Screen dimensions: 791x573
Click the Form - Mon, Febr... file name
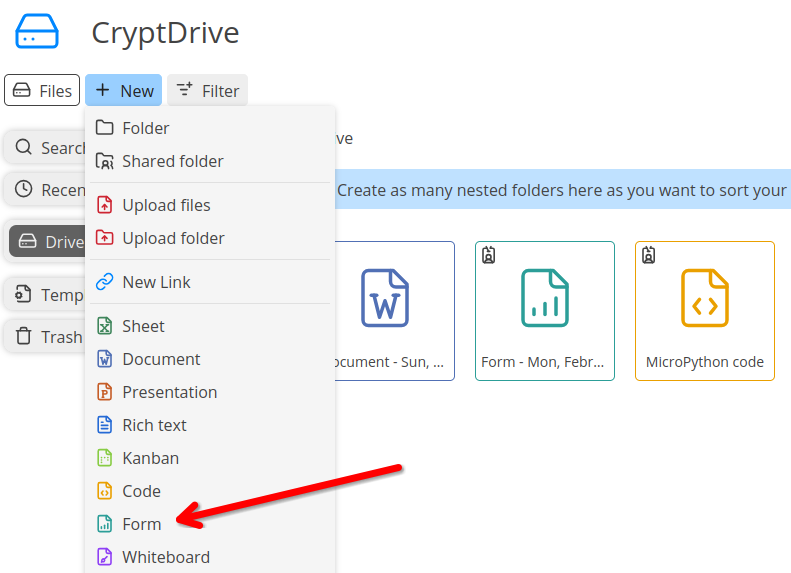point(542,362)
